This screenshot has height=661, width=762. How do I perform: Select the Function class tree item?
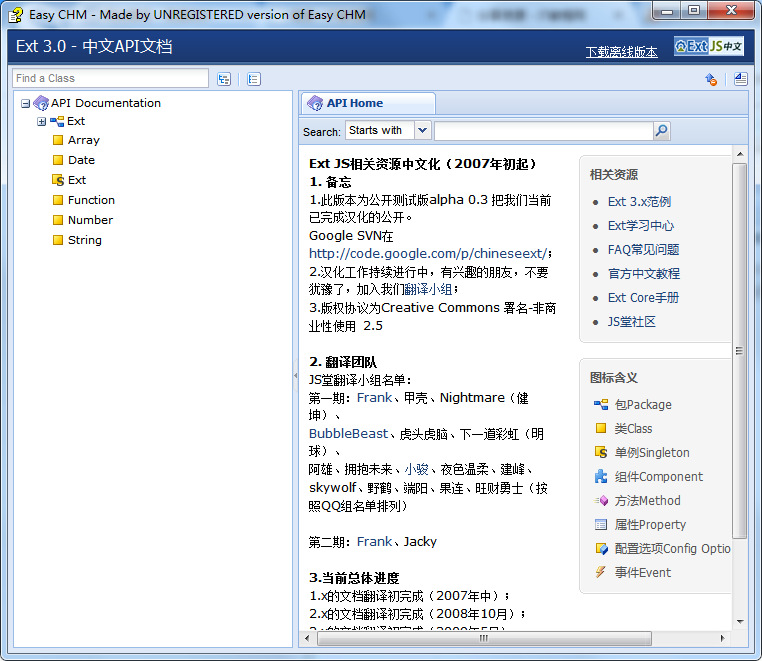[x=91, y=200]
